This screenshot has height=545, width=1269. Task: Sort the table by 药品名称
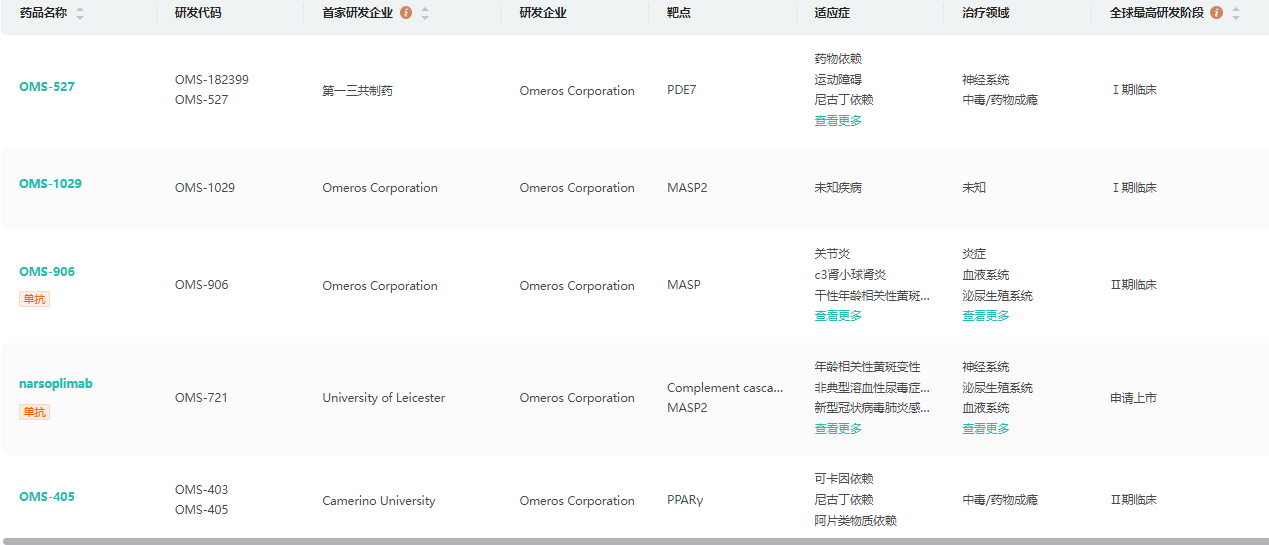point(80,13)
